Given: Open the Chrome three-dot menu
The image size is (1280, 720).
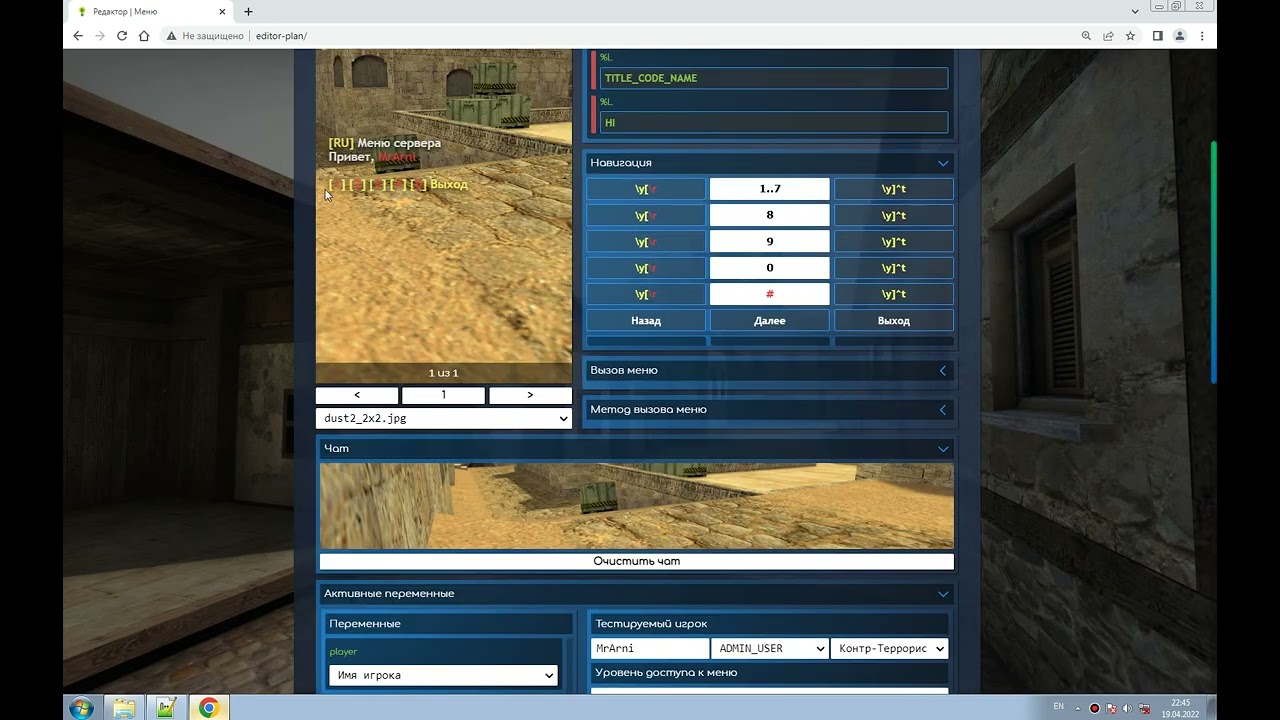Looking at the screenshot, I should (1202, 36).
